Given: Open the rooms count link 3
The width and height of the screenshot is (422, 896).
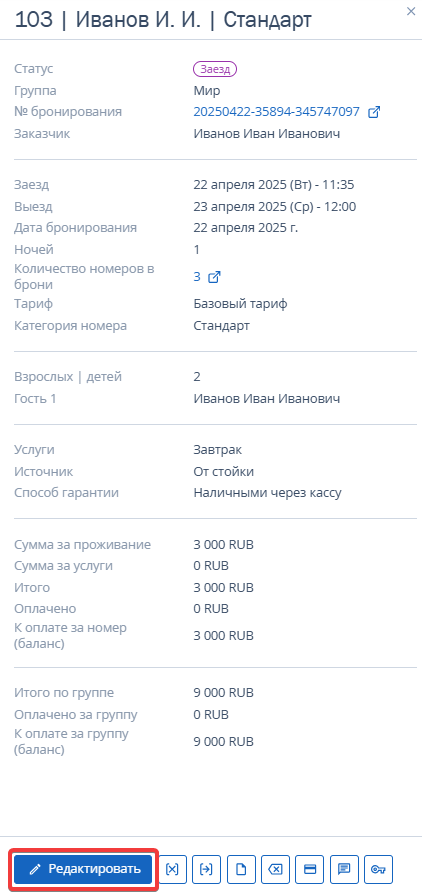Looking at the screenshot, I should pyautogui.click(x=197, y=277).
